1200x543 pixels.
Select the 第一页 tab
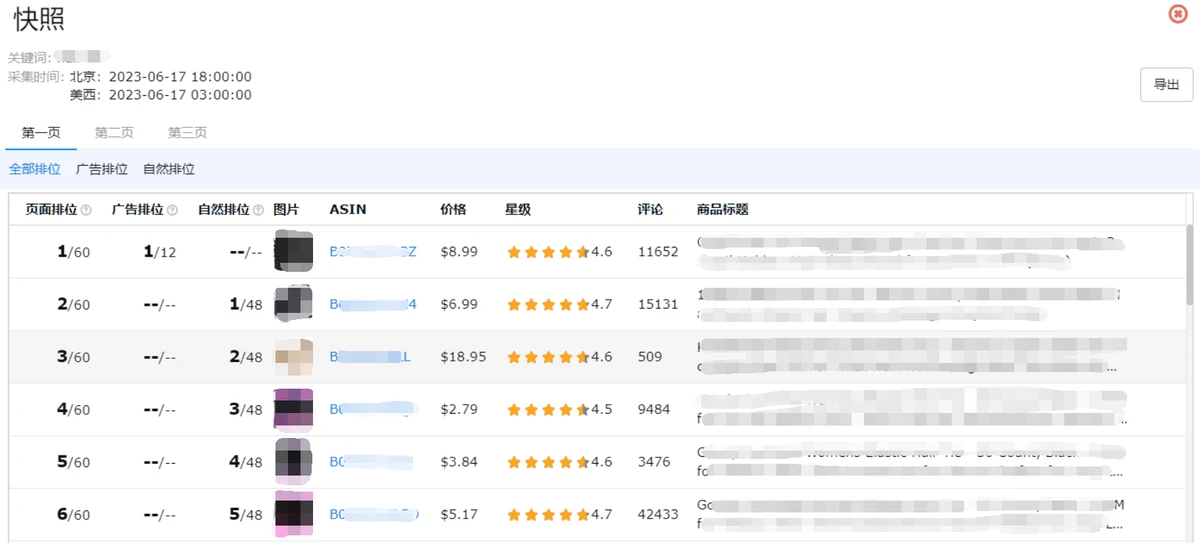coord(41,132)
